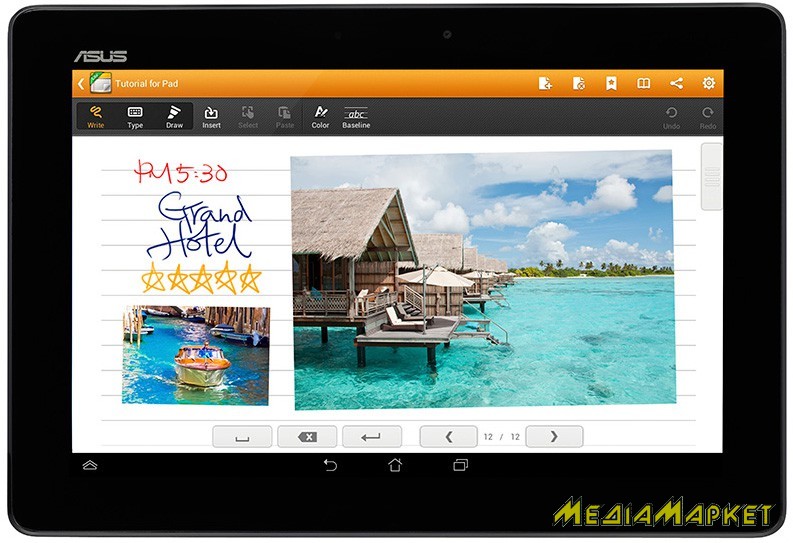The width and height of the screenshot is (793, 543).
Task: Open the notebook read view icon
Action: pyautogui.click(x=643, y=83)
